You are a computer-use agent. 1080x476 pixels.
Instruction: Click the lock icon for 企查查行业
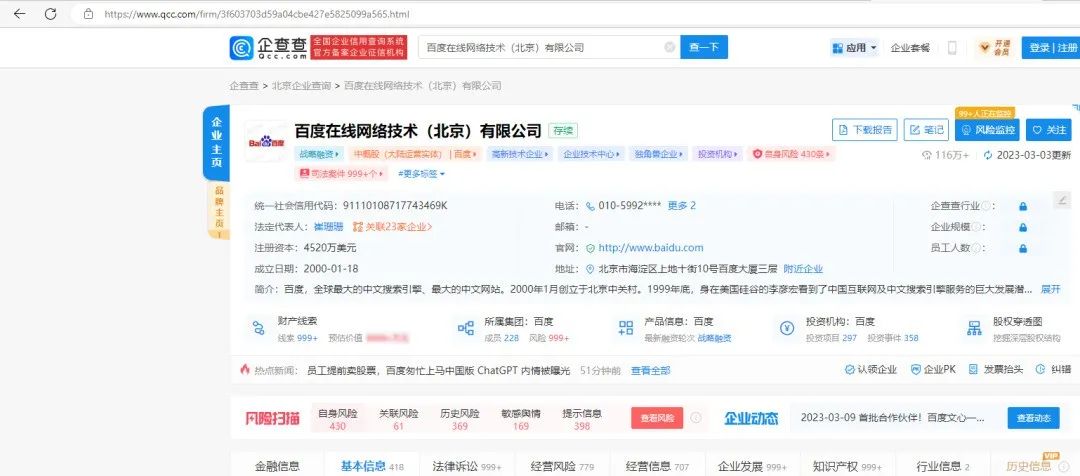pos(1023,206)
